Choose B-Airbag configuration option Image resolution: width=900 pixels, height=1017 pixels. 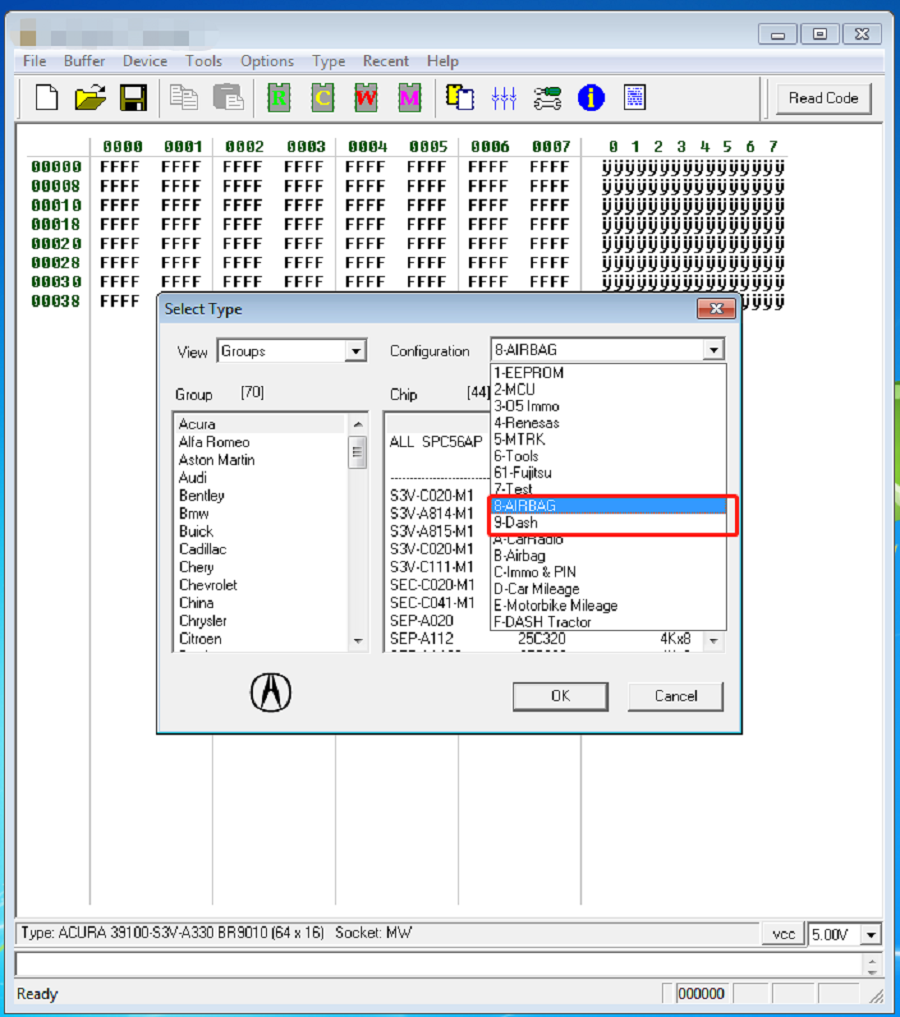tap(608, 556)
